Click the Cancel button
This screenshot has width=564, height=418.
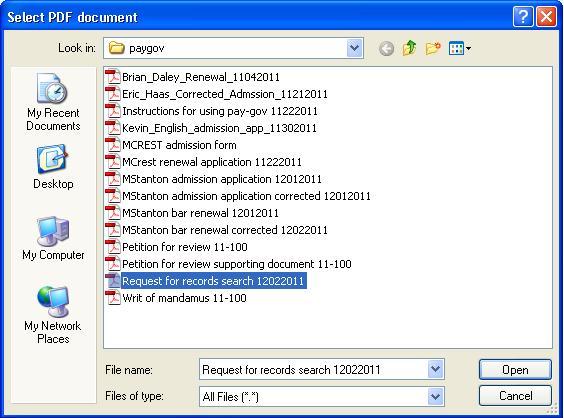515,396
